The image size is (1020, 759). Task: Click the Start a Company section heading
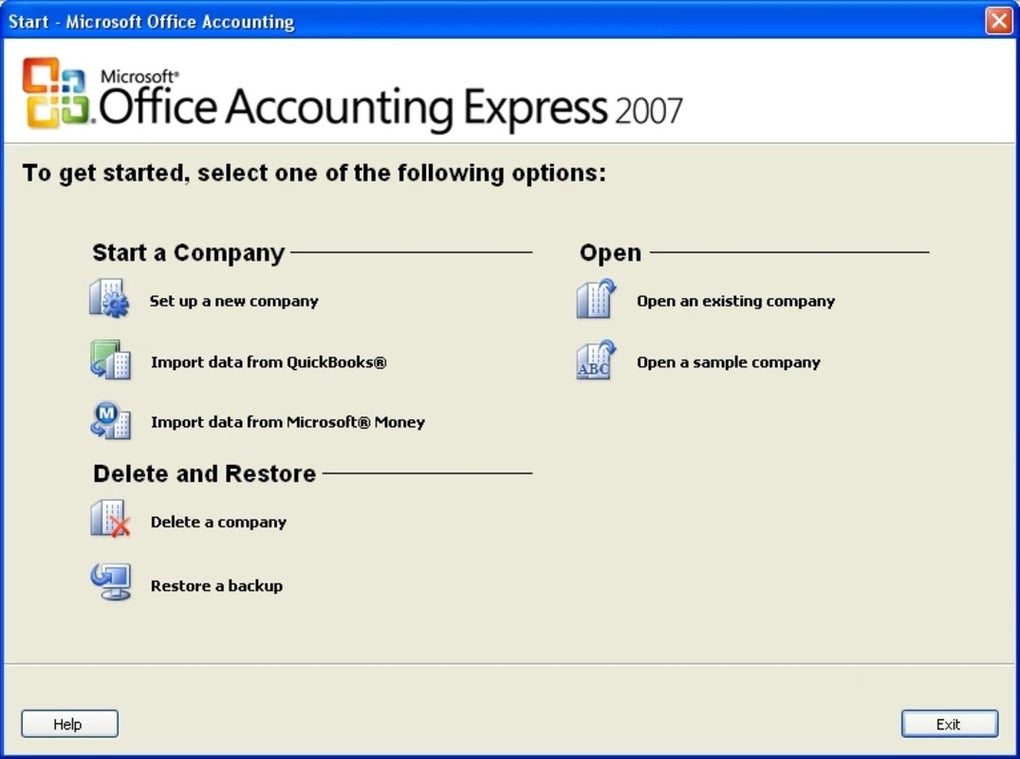coord(188,253)
